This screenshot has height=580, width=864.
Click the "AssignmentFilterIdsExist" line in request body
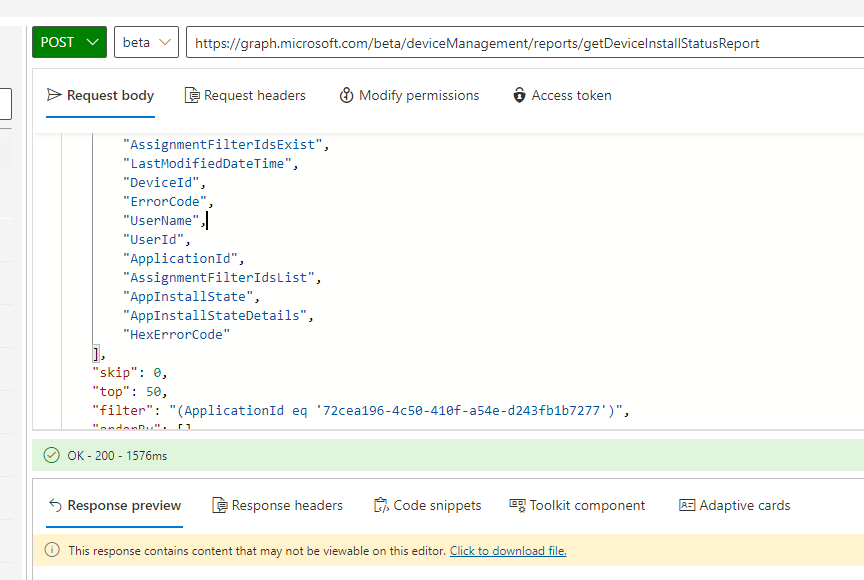225,144
